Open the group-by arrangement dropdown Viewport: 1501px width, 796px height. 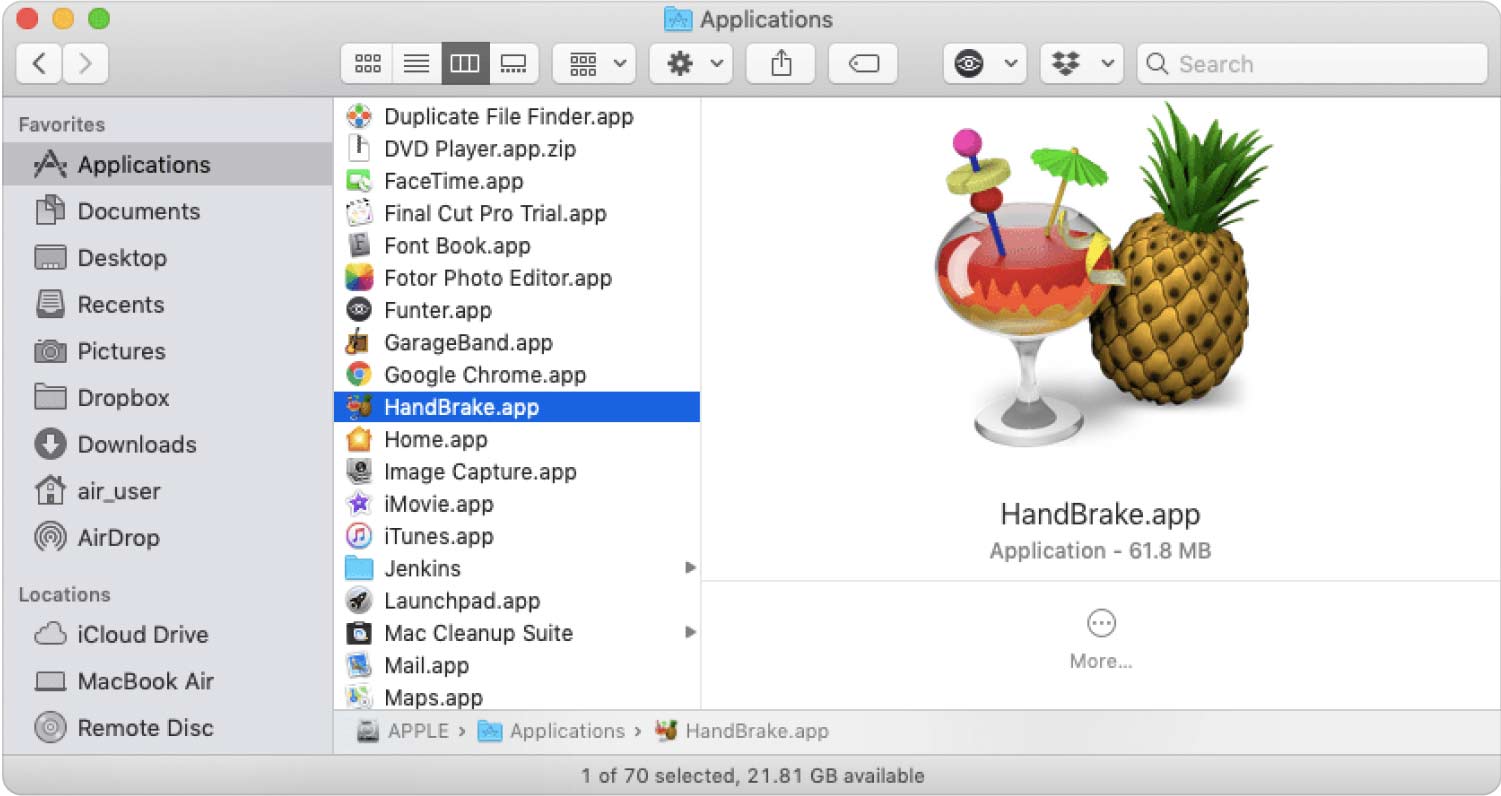click(594, 64)
